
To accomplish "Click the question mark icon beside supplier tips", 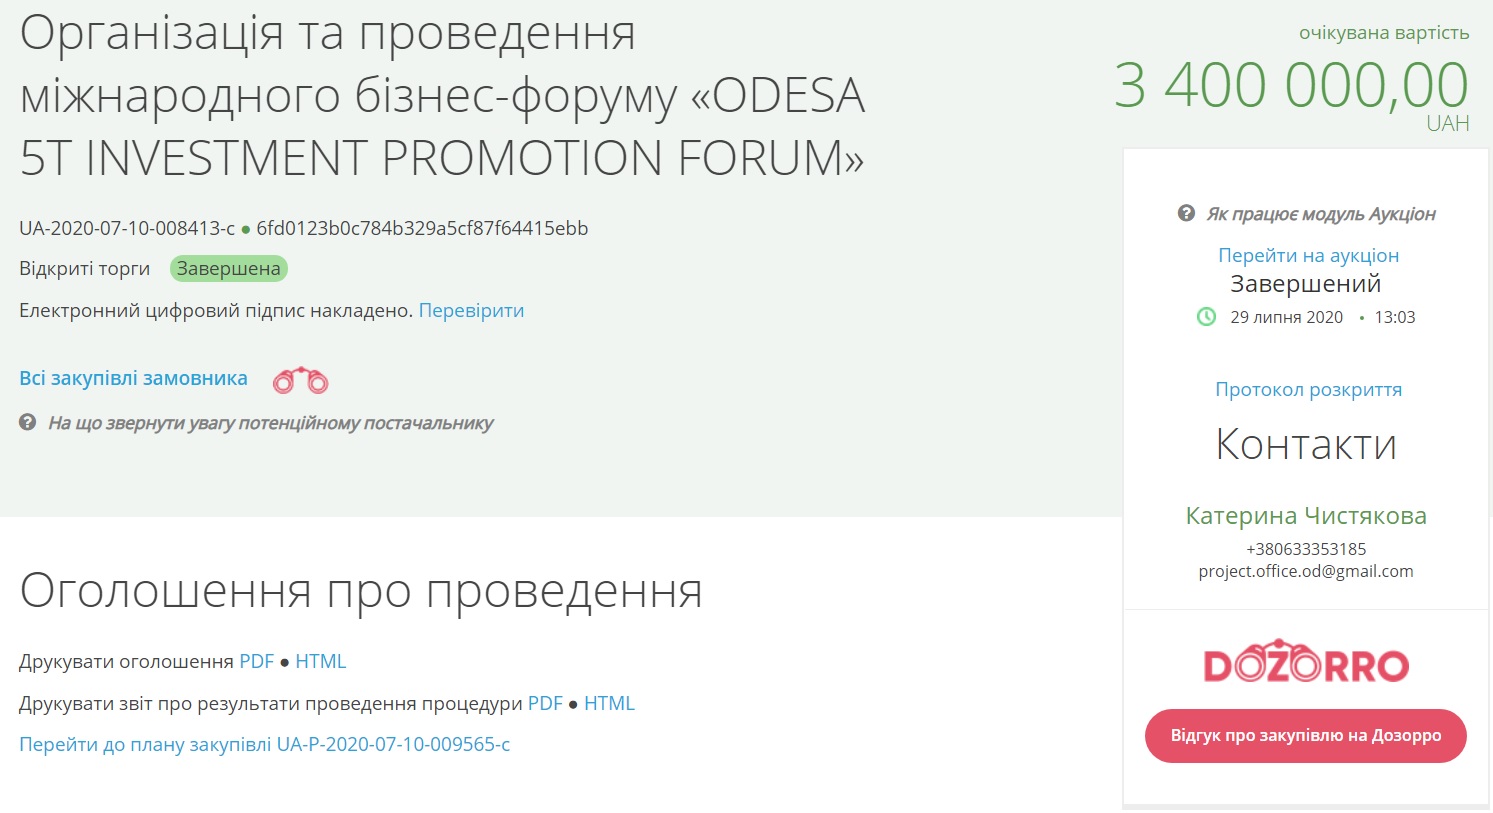I will coord(28,423).
